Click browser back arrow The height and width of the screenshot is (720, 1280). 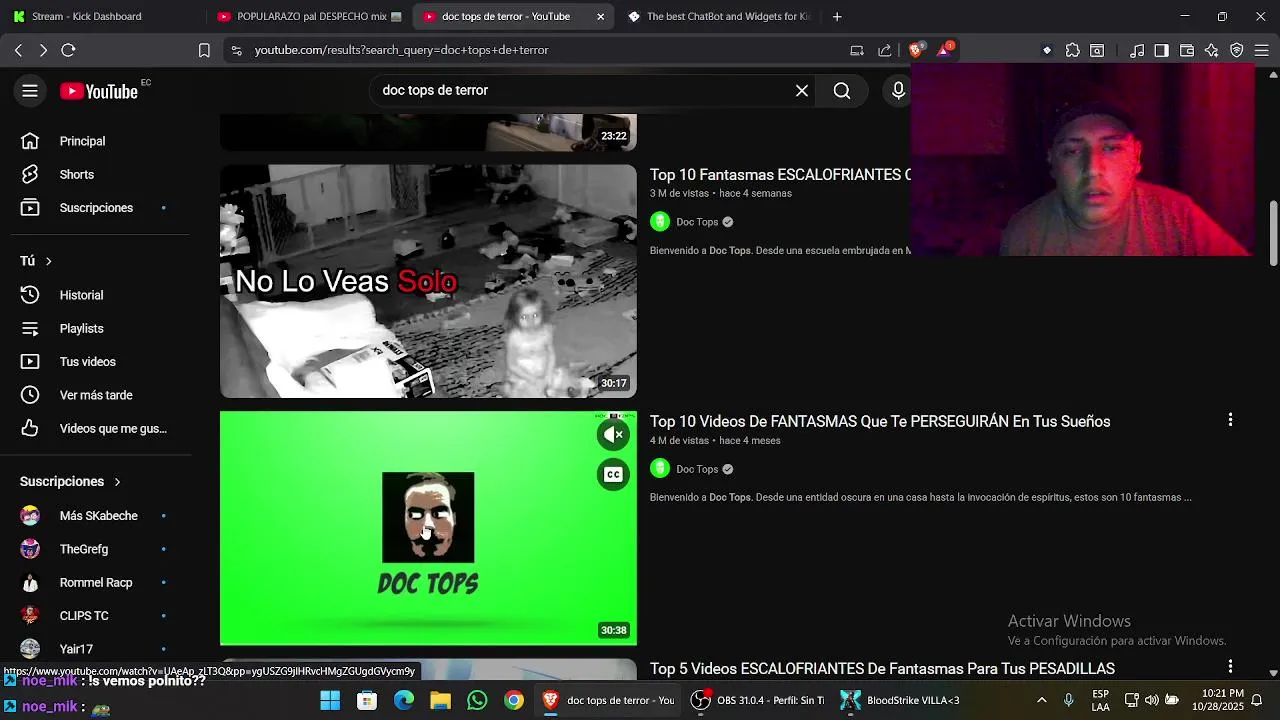(x=18, y=50)
